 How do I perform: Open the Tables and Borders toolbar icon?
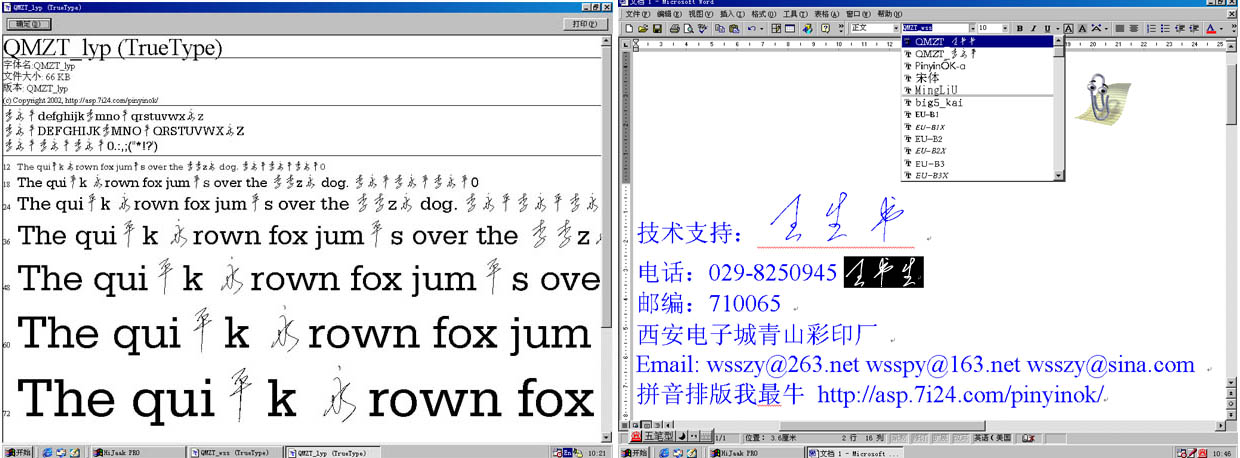(x=776, y=28)
